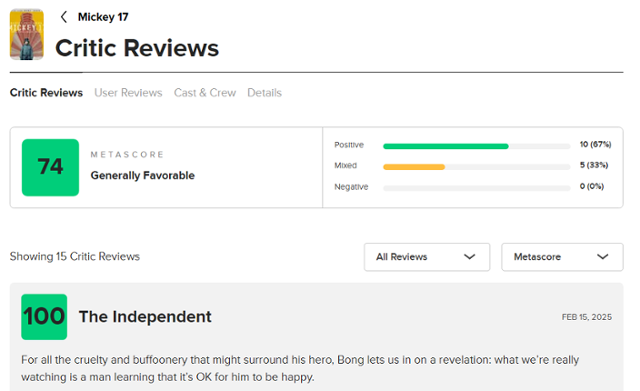640x391 pixels.
Task: Click the chevron arrow in Metascore sort box
Action: tap(602, 257)
